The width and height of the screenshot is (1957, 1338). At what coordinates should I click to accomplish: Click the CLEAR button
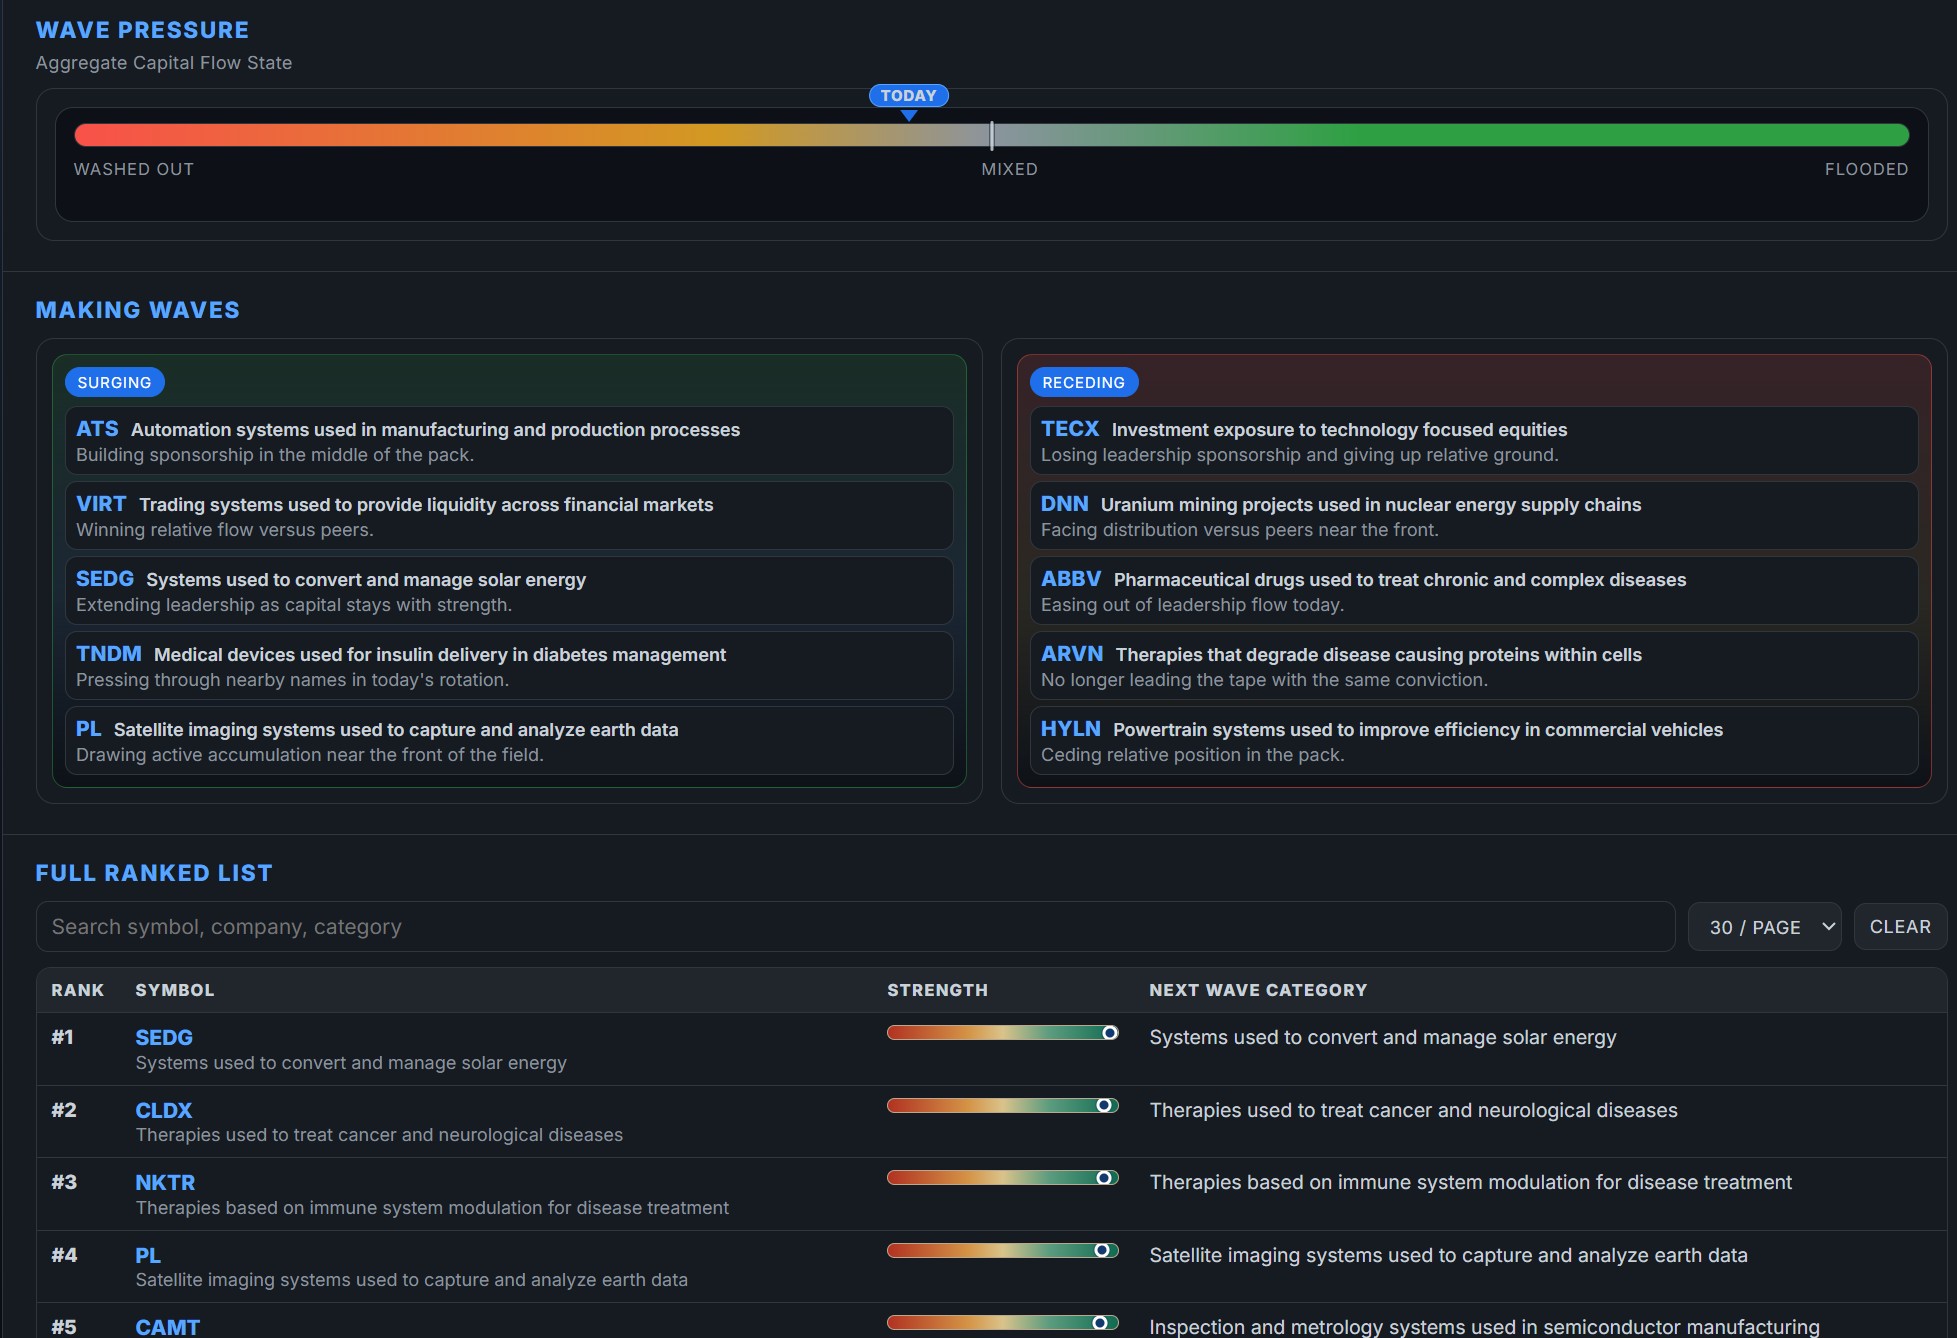click(x=1900, y=927)
